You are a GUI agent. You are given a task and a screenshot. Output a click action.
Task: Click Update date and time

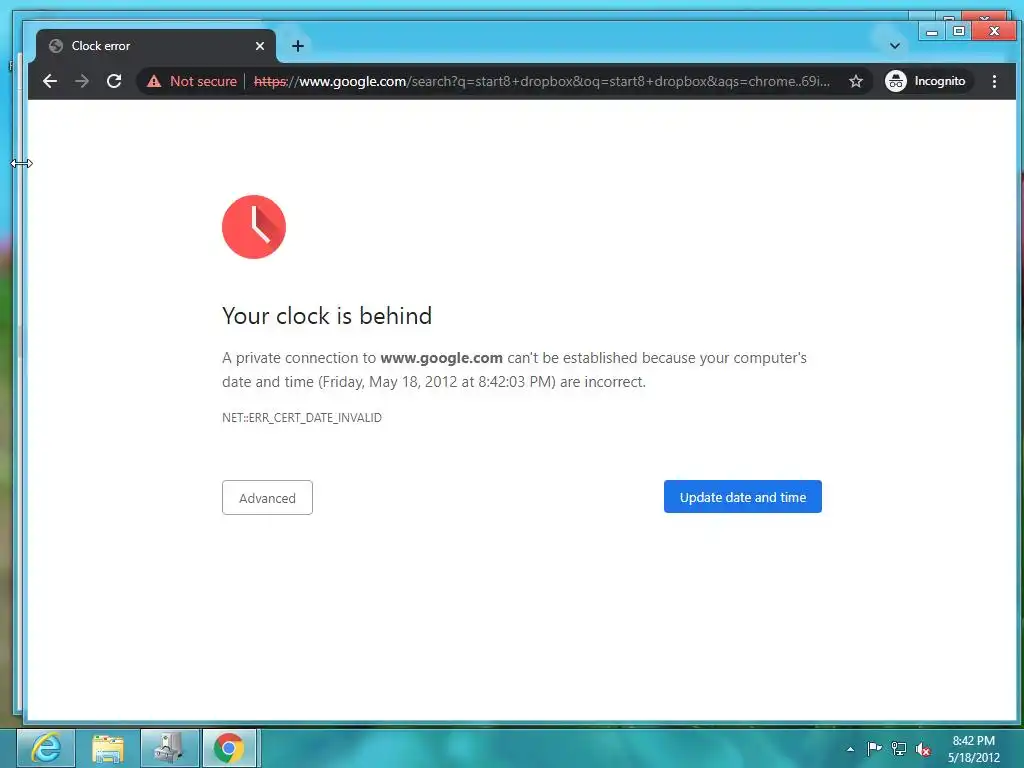click(x=743, y=497)
